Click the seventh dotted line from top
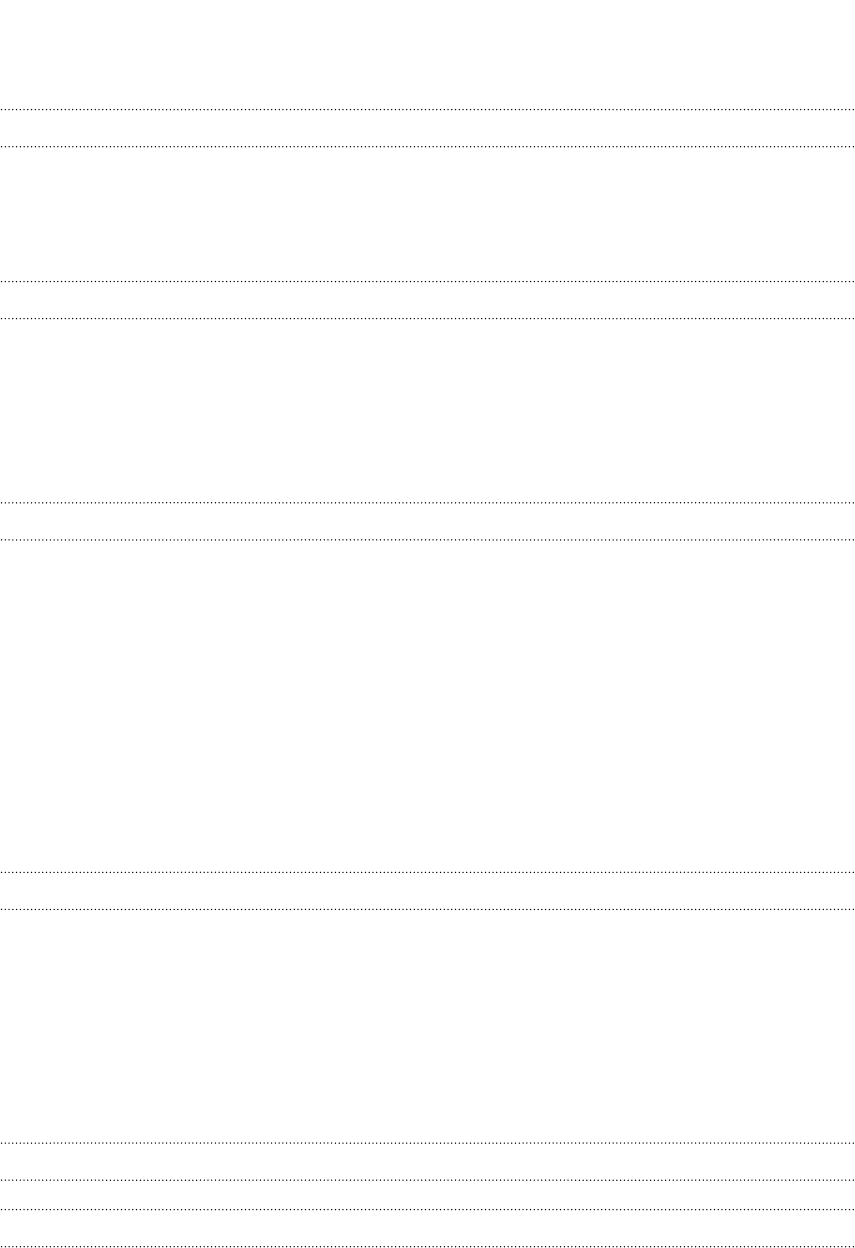 coord(427,873)
